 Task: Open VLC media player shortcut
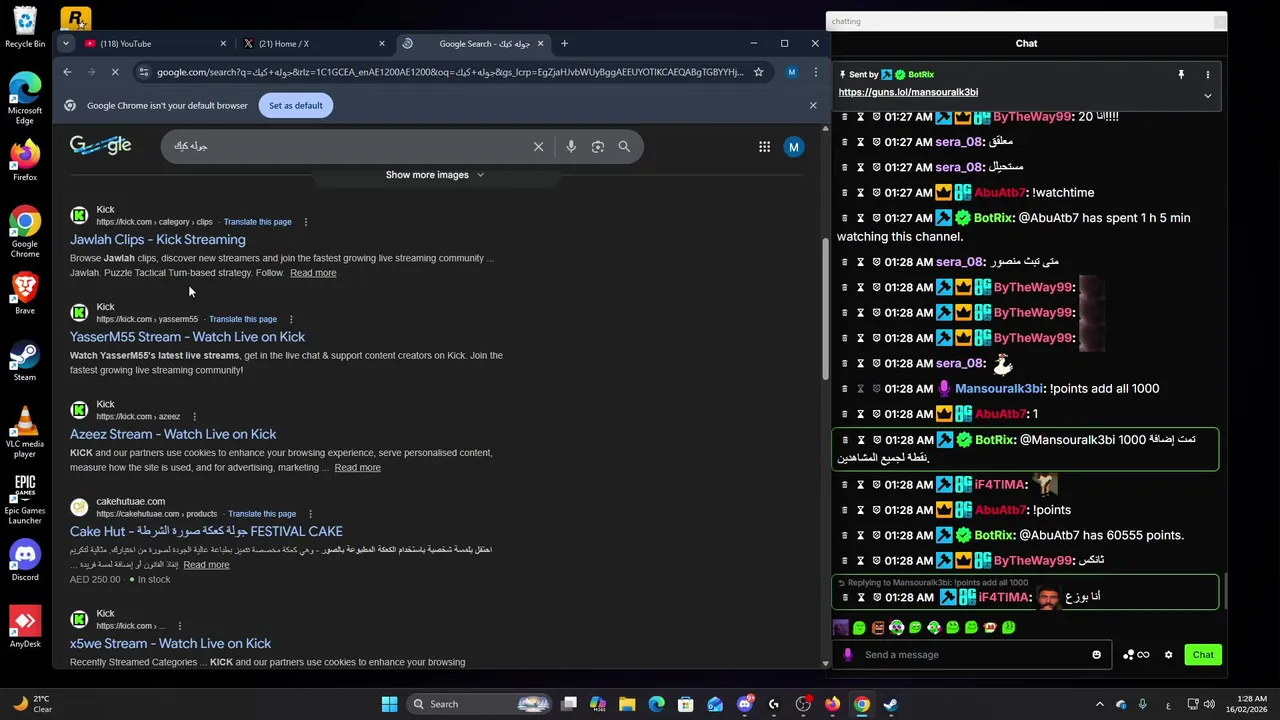[x=25, y=433]
